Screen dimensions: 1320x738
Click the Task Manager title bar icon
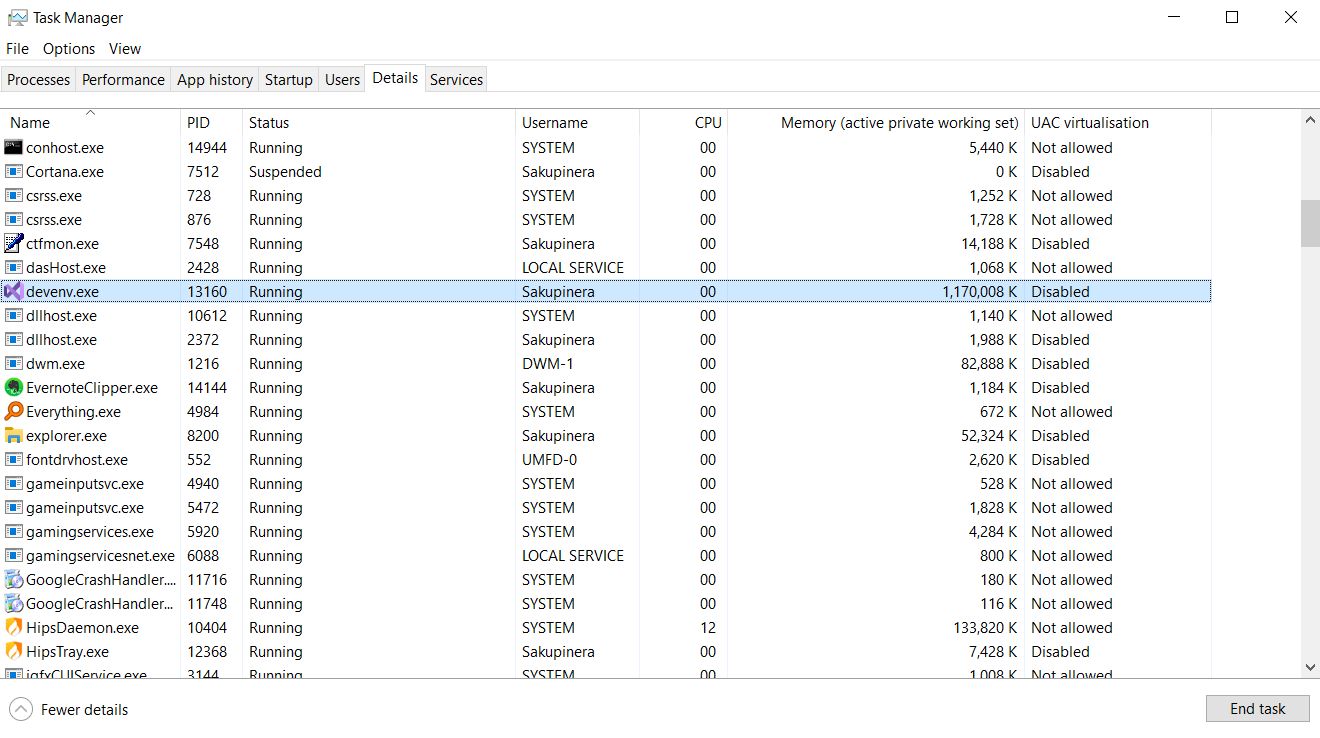[17, 17]
